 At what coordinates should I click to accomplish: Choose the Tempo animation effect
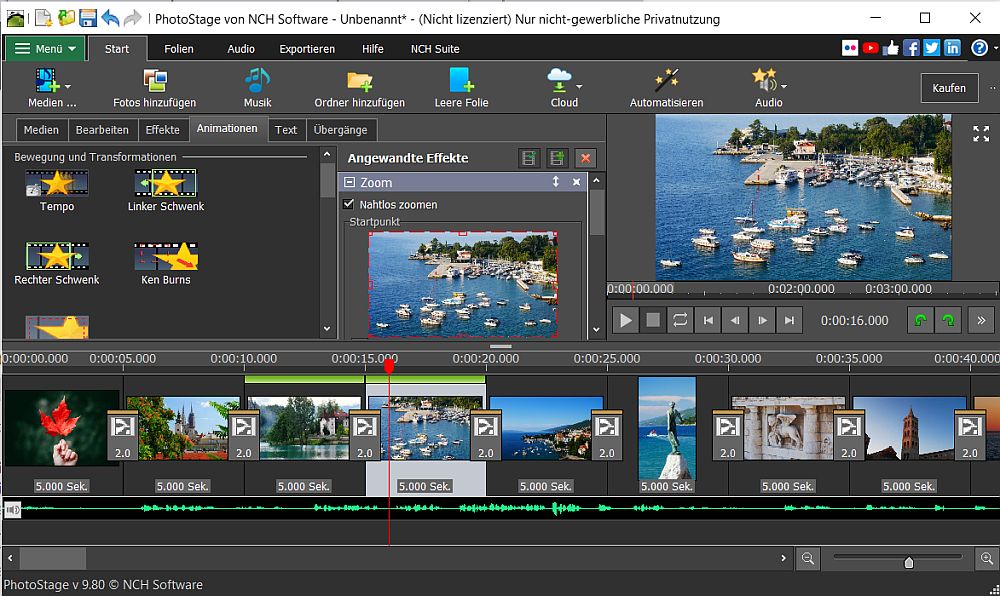[57, 183]
